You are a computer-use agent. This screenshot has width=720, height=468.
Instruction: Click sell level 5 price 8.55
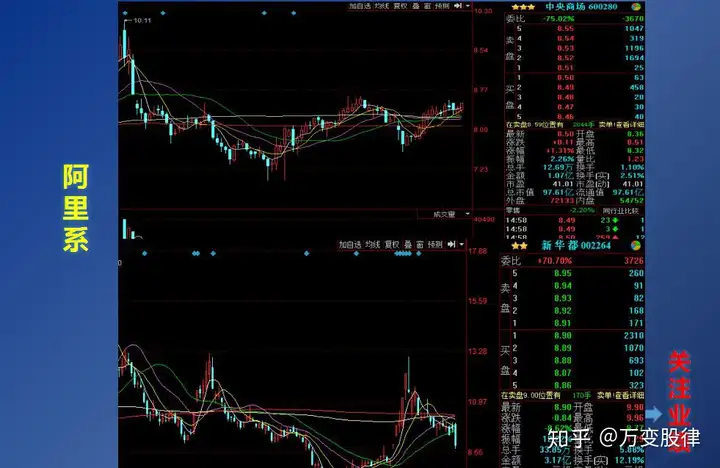tap(566, 28)
